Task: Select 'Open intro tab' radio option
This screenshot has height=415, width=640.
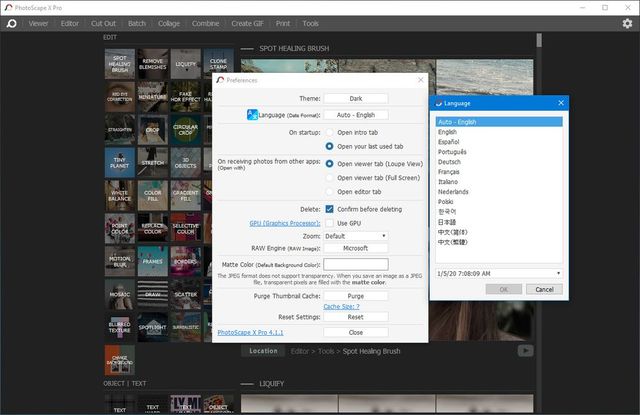Action: 330,132
